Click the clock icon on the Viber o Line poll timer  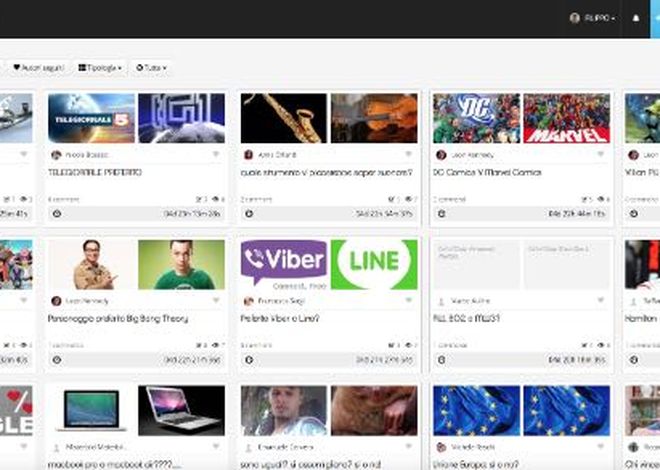click(x=249, y=360)
